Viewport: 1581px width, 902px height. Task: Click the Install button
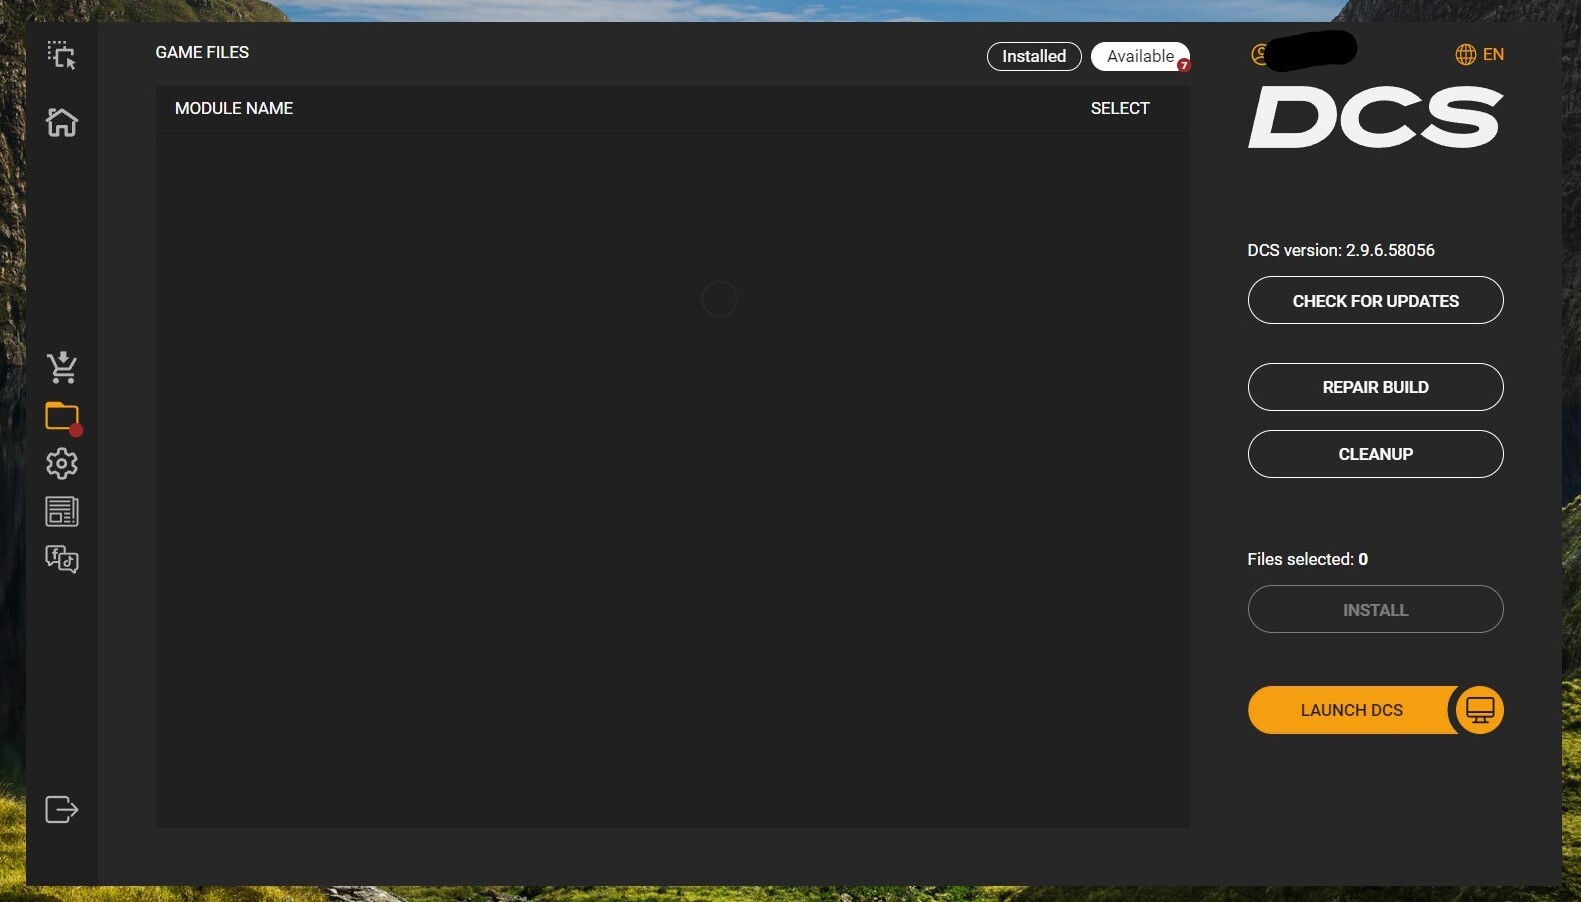[1375, 609]
